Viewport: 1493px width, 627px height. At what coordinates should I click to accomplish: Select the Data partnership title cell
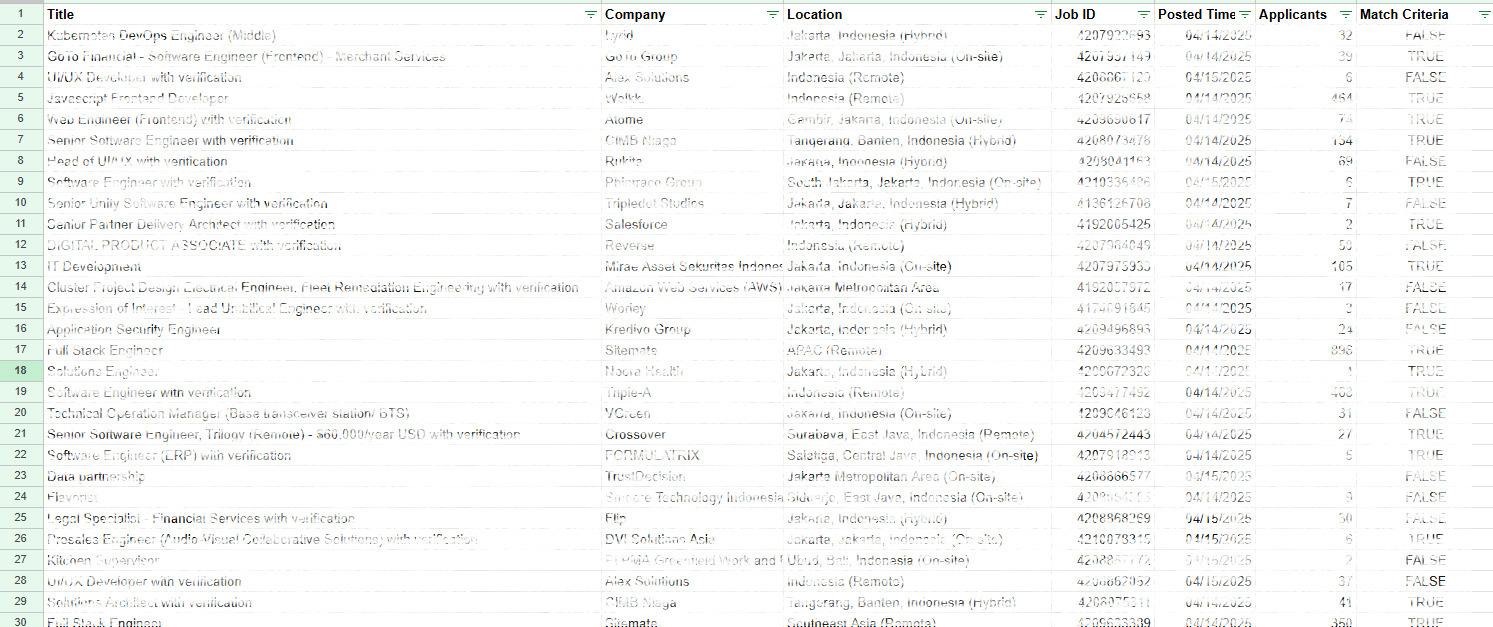[322, 476]
